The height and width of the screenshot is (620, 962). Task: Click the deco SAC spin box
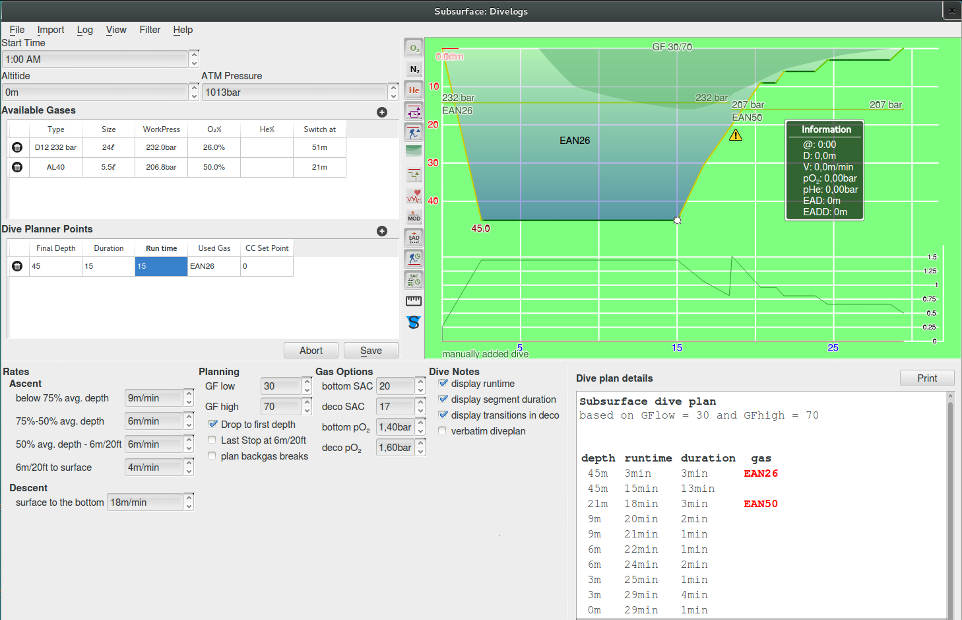[401, 407]
